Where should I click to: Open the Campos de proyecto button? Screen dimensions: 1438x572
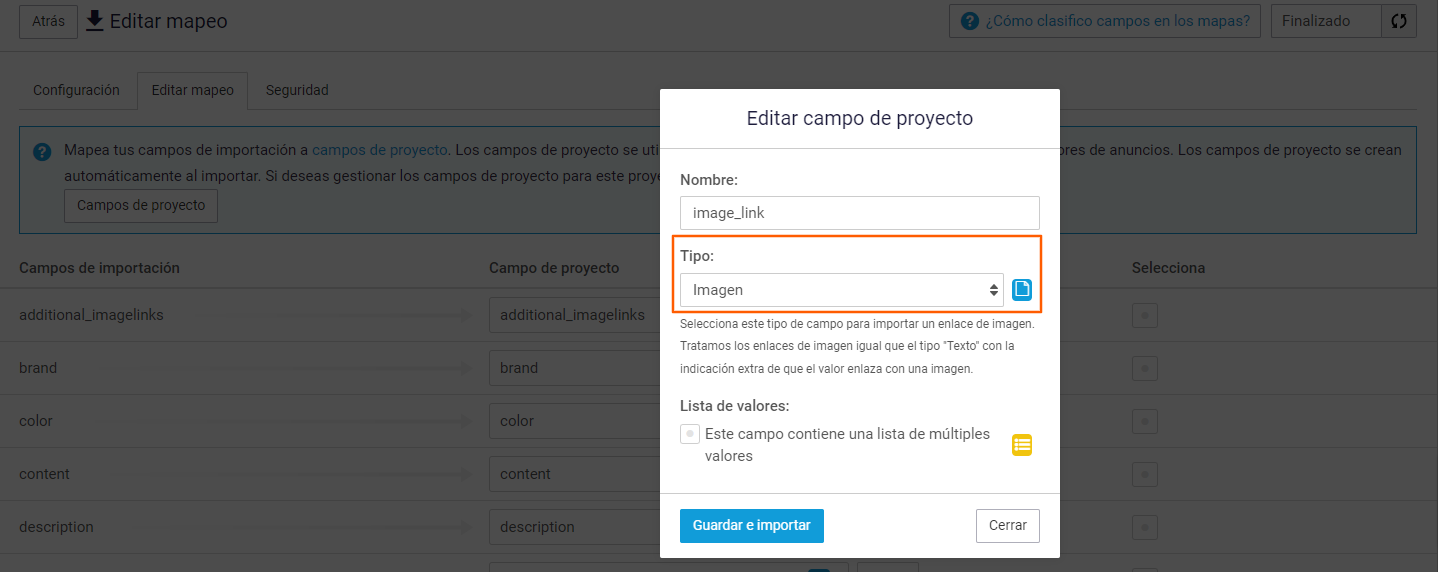[141, 205]
